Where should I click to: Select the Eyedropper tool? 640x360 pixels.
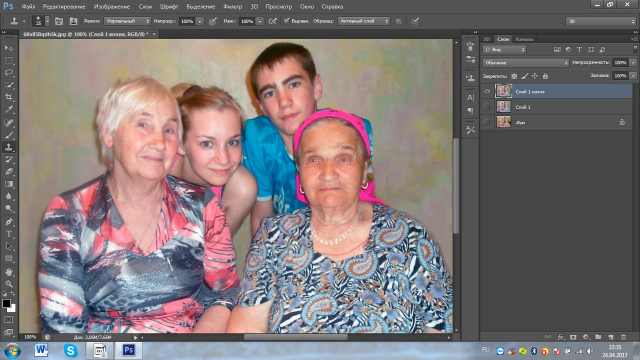(x=9, y=110)
